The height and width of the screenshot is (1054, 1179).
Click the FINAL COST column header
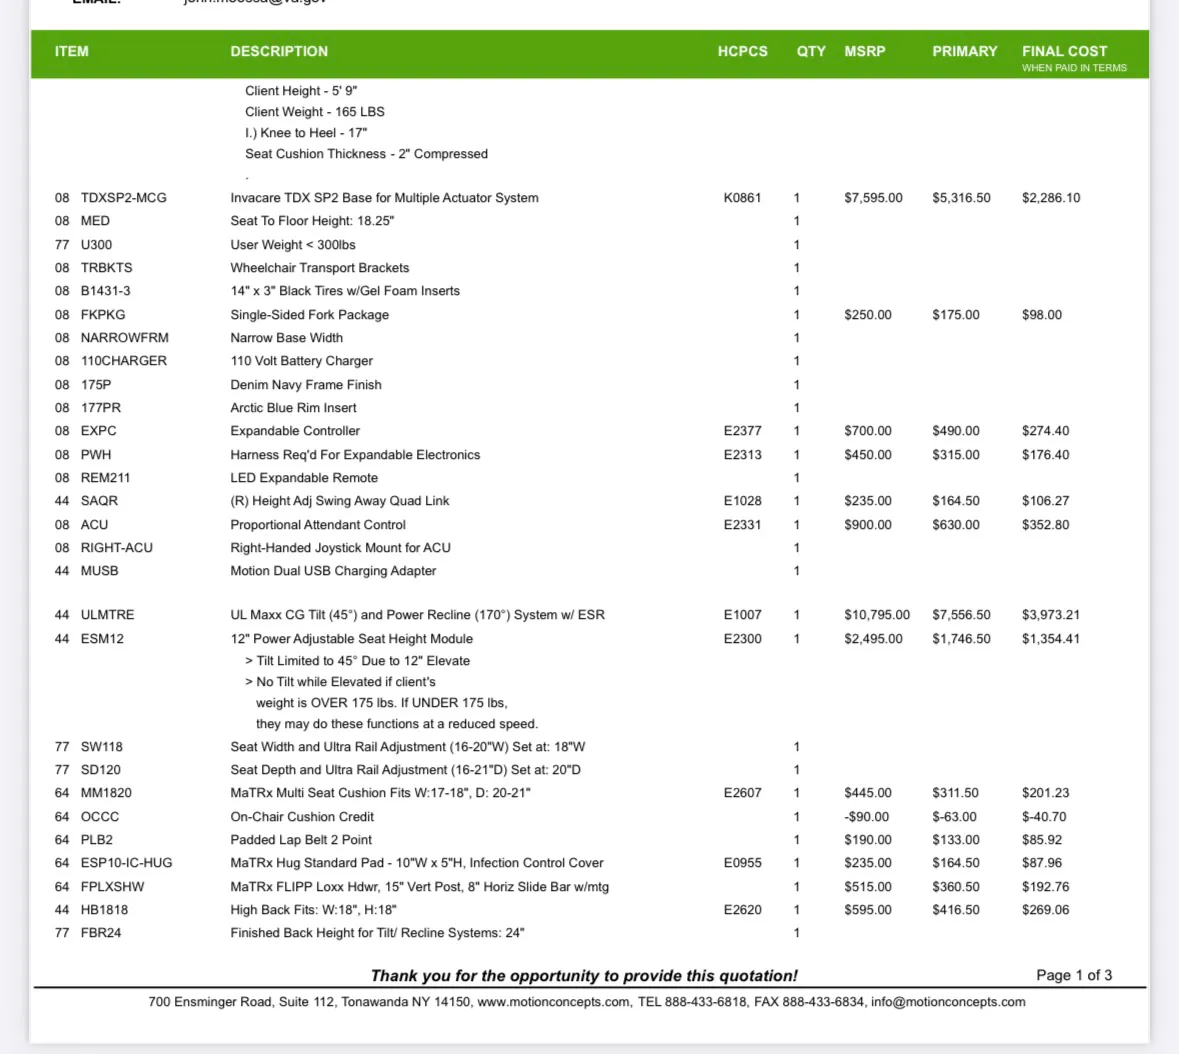coord(1064,52)
